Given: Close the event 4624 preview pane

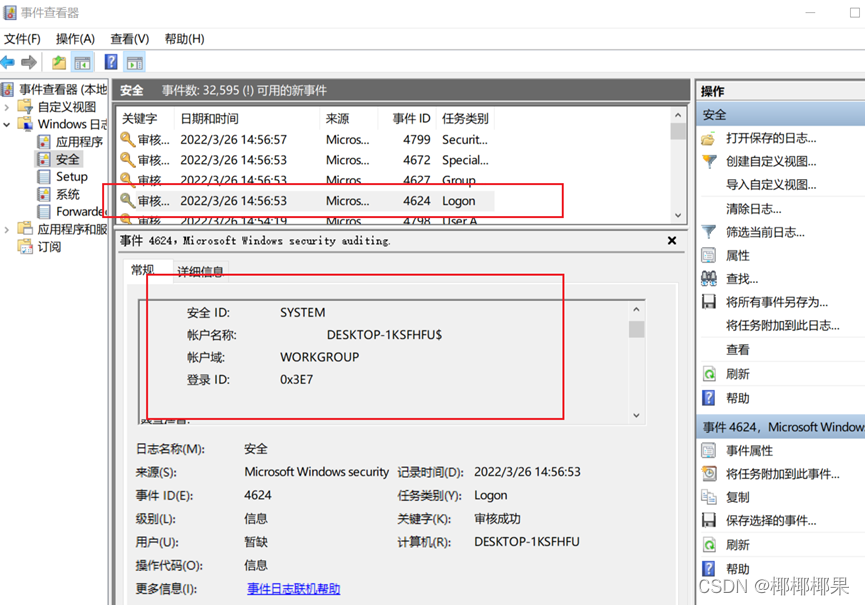Looking at the screenshot, I should (x=671, y=240).
